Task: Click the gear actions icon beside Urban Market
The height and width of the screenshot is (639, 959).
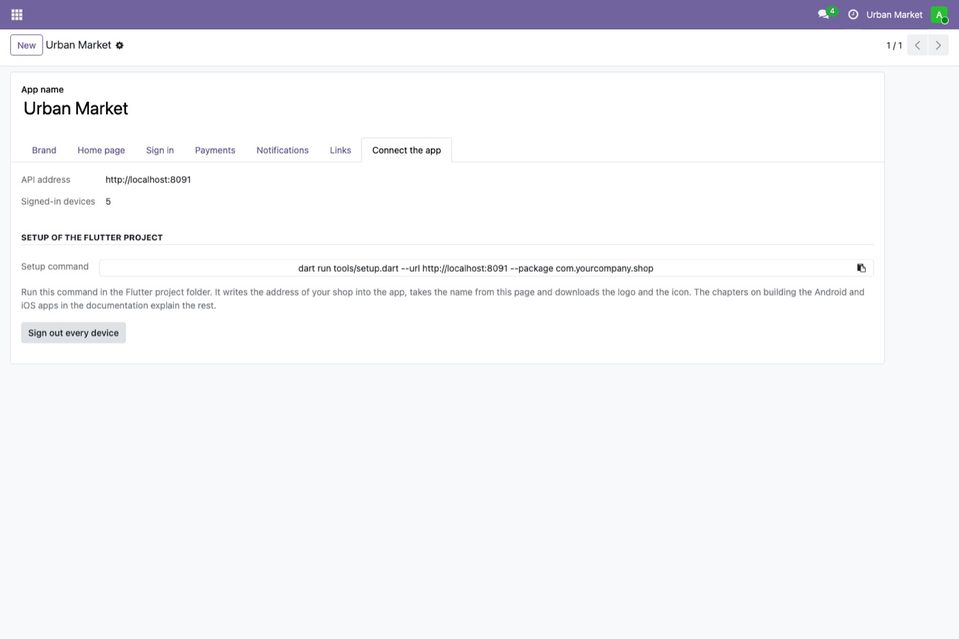Action: coord(120,45)
